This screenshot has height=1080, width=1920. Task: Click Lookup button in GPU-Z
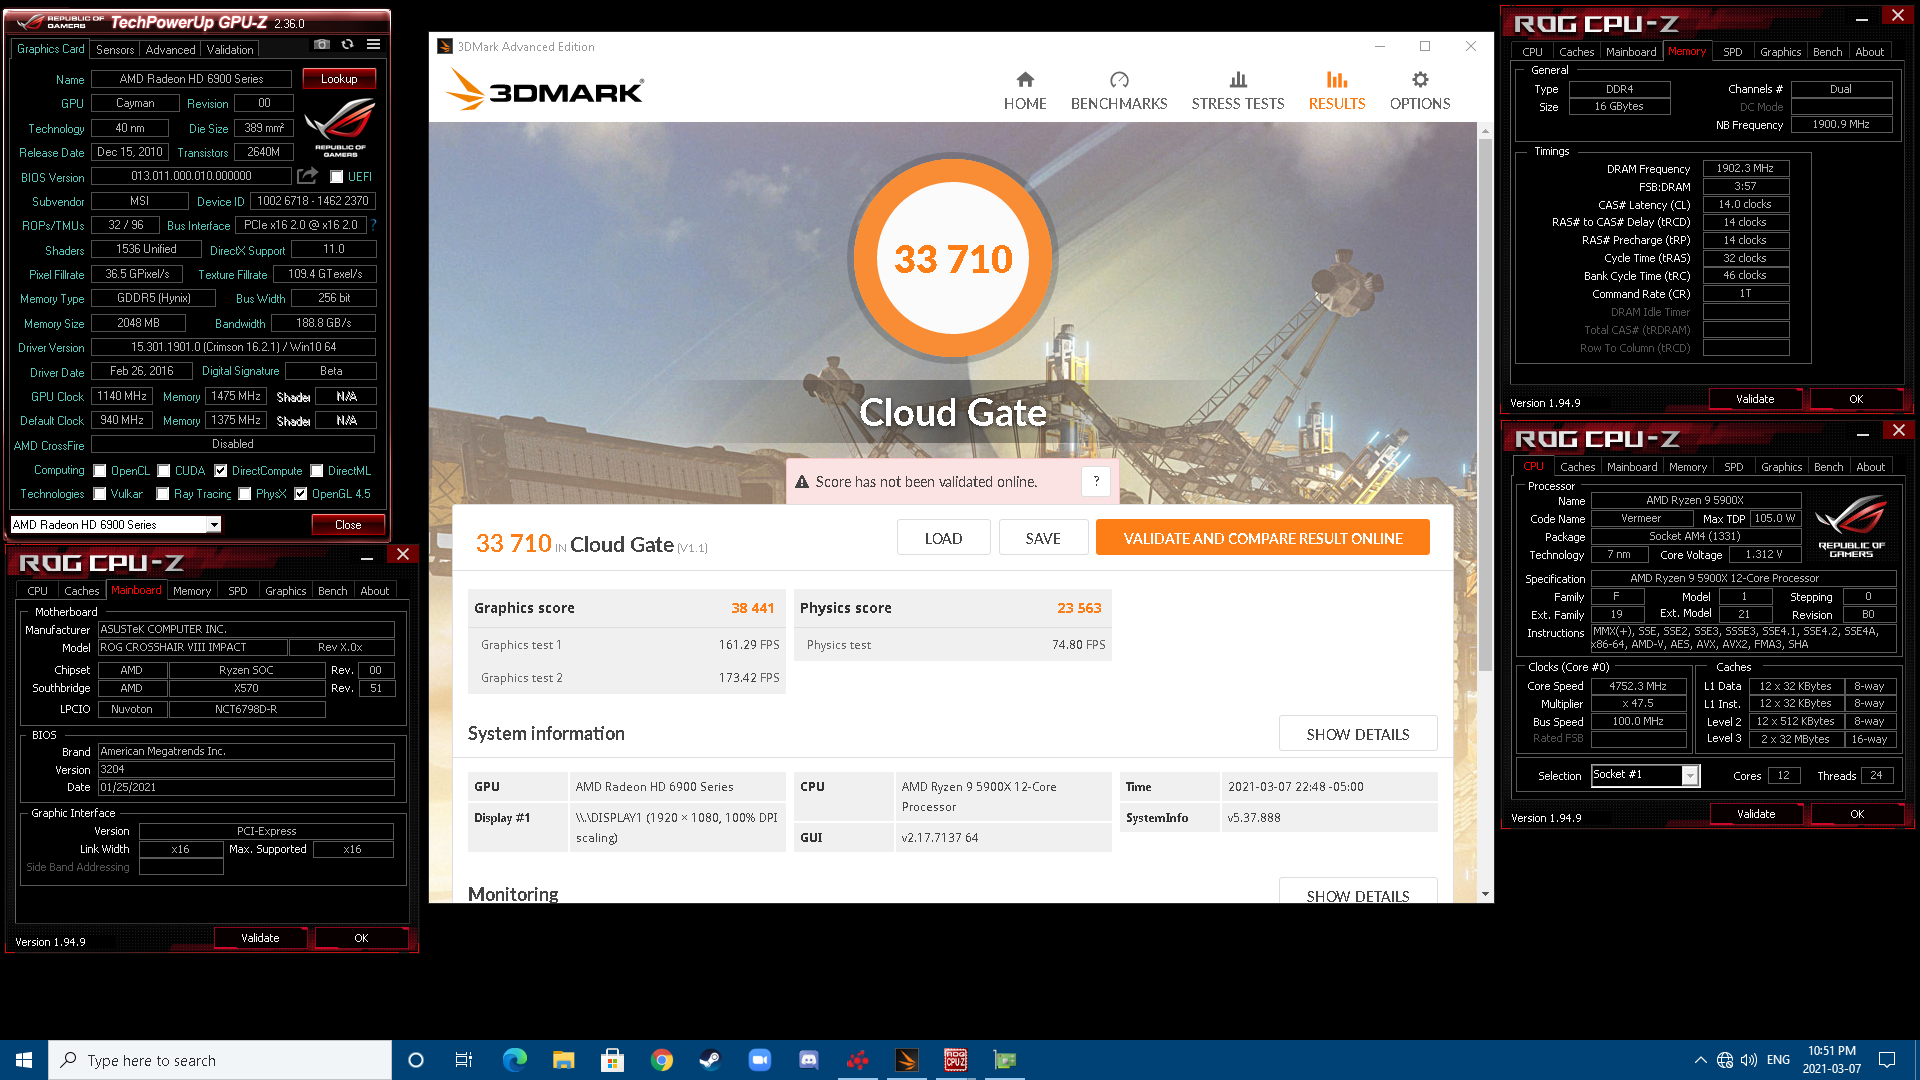[339, 79]
